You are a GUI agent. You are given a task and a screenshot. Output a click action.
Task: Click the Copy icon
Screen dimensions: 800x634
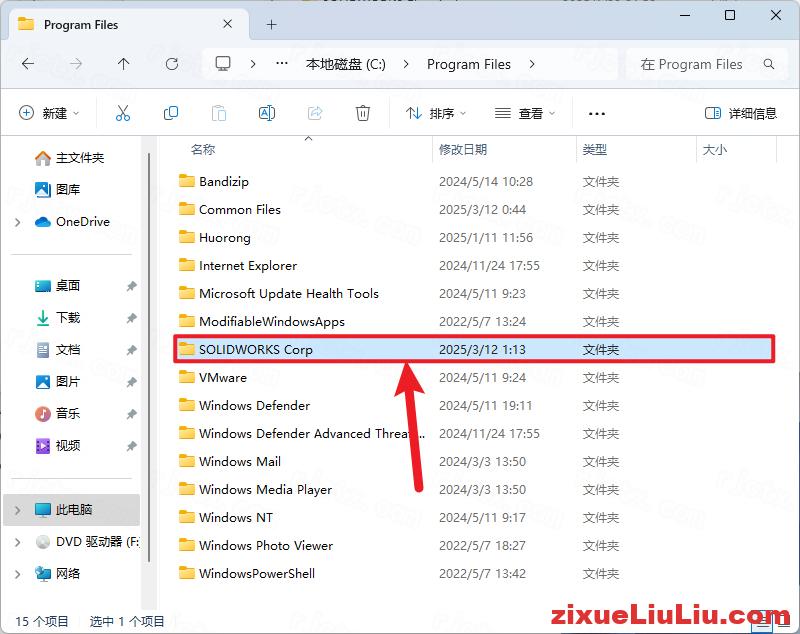[x=171, y=113]
